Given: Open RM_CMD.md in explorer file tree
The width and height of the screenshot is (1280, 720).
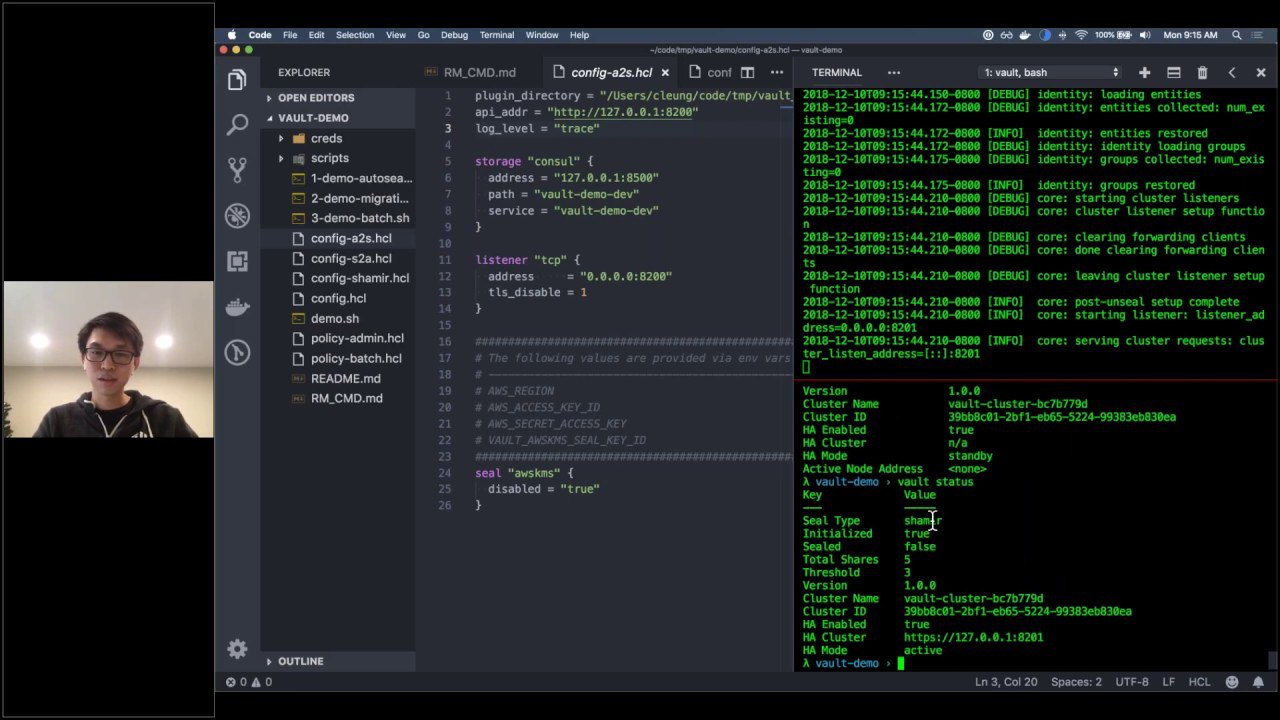Looking at the screenshot, I should (x=346, y=398).
